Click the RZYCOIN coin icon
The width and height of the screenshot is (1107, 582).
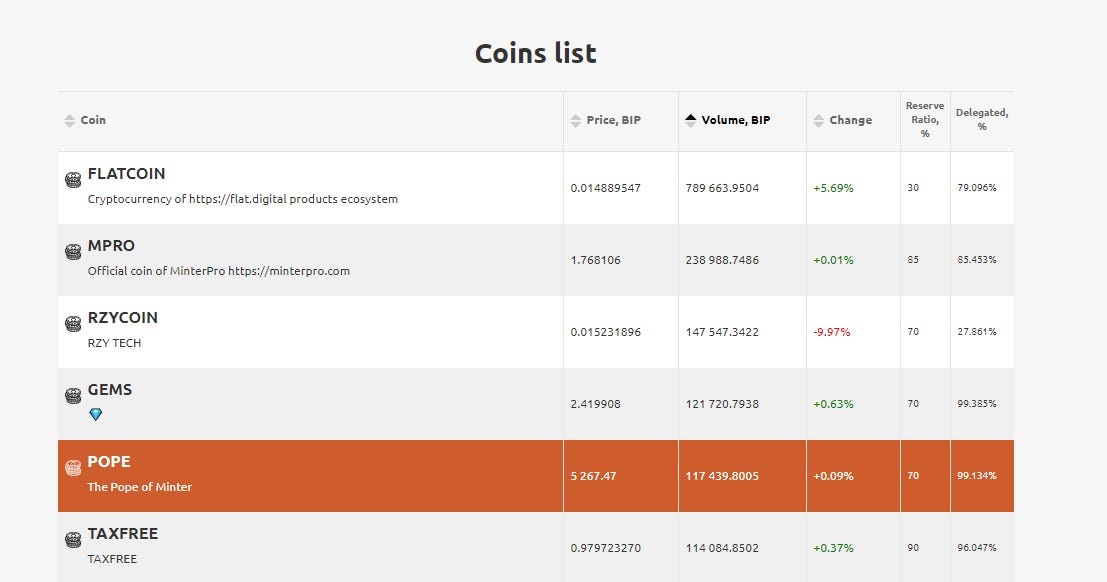pyautogui.click(x=73, y=323)
